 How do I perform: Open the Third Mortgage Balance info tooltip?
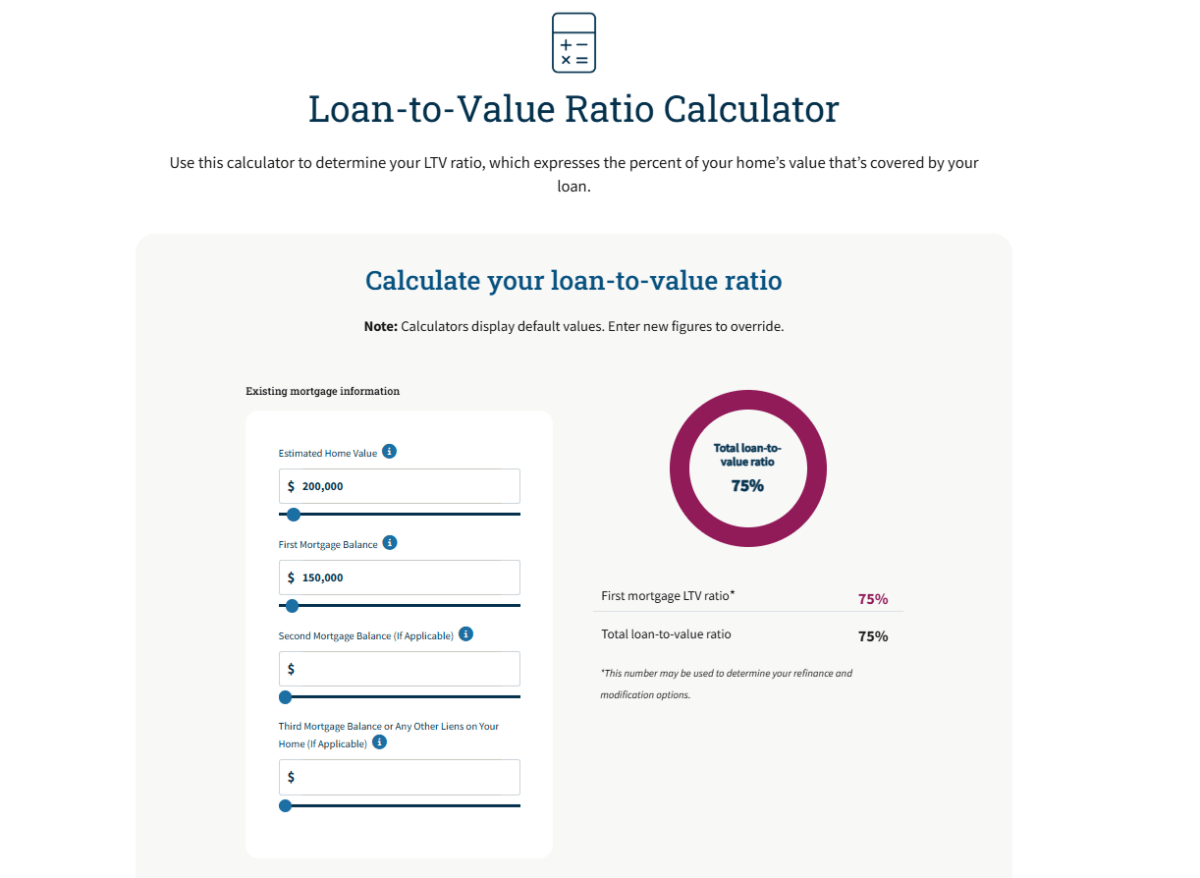(x=378, y=743)
